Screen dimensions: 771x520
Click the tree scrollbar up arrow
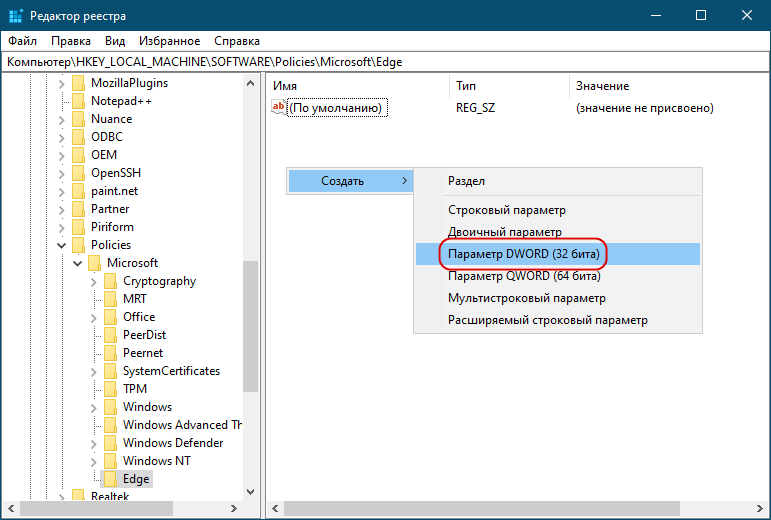coord(250,84)
